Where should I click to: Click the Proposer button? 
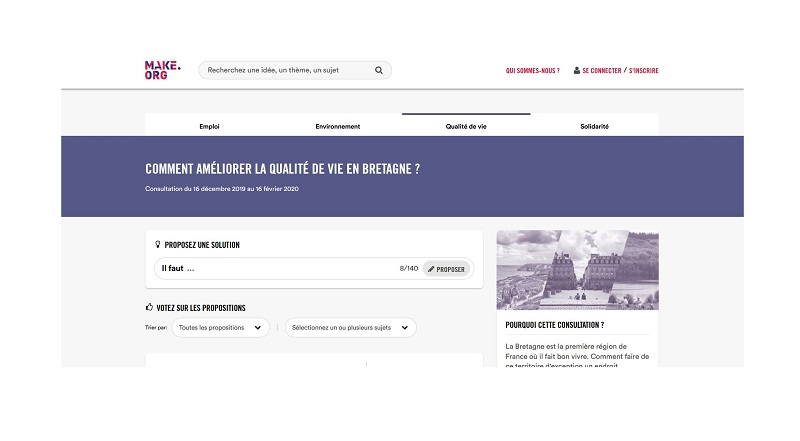tap(446, 269)
